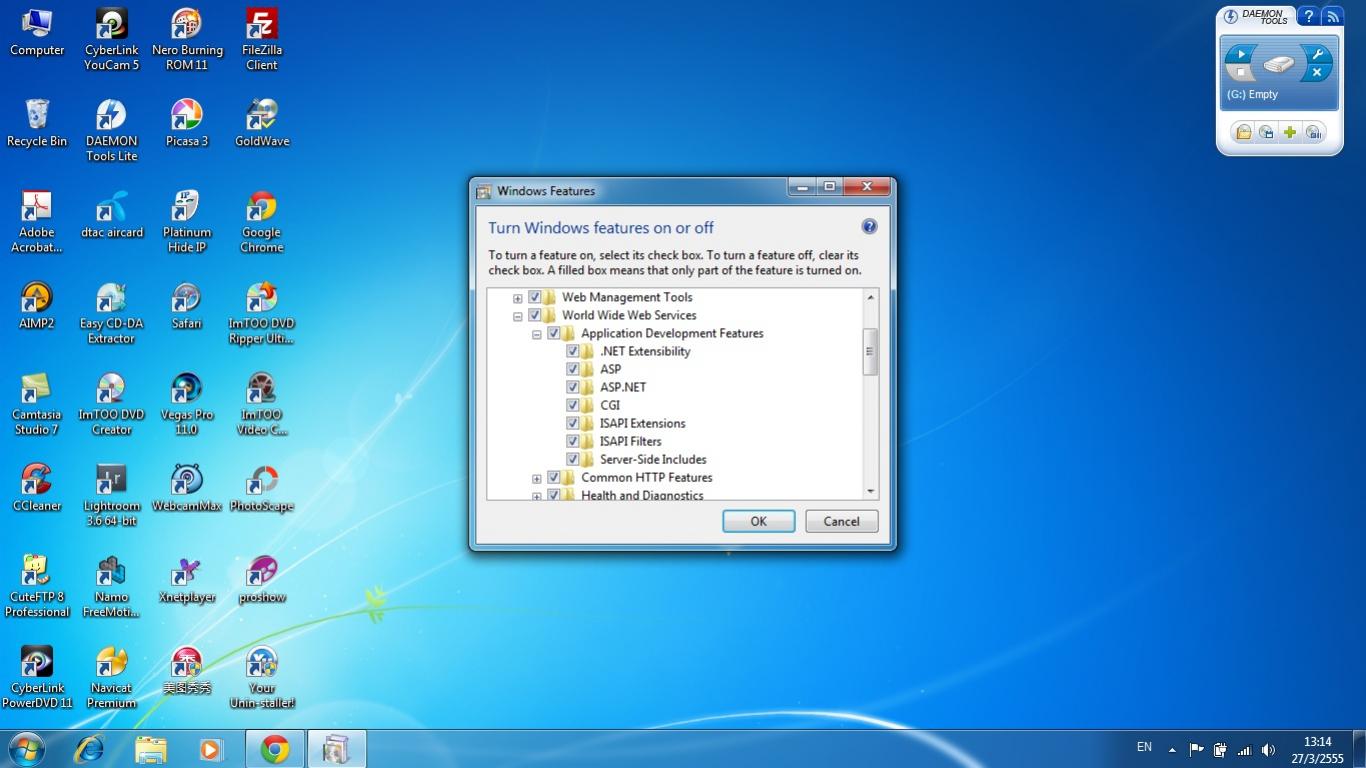
Task: Select the Common HTTP Features label
Action: click(647, 477)
